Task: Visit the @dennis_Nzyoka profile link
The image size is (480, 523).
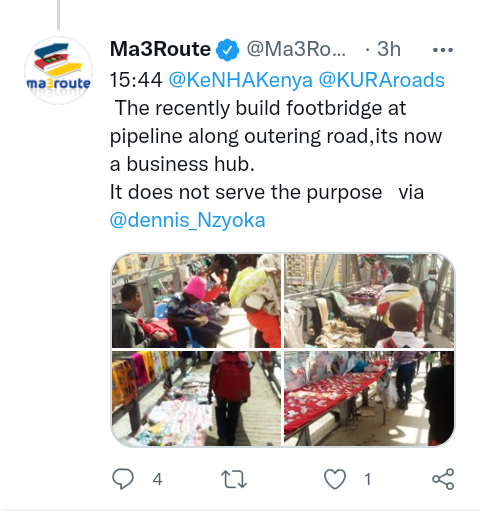Action: tap(187, 220)
